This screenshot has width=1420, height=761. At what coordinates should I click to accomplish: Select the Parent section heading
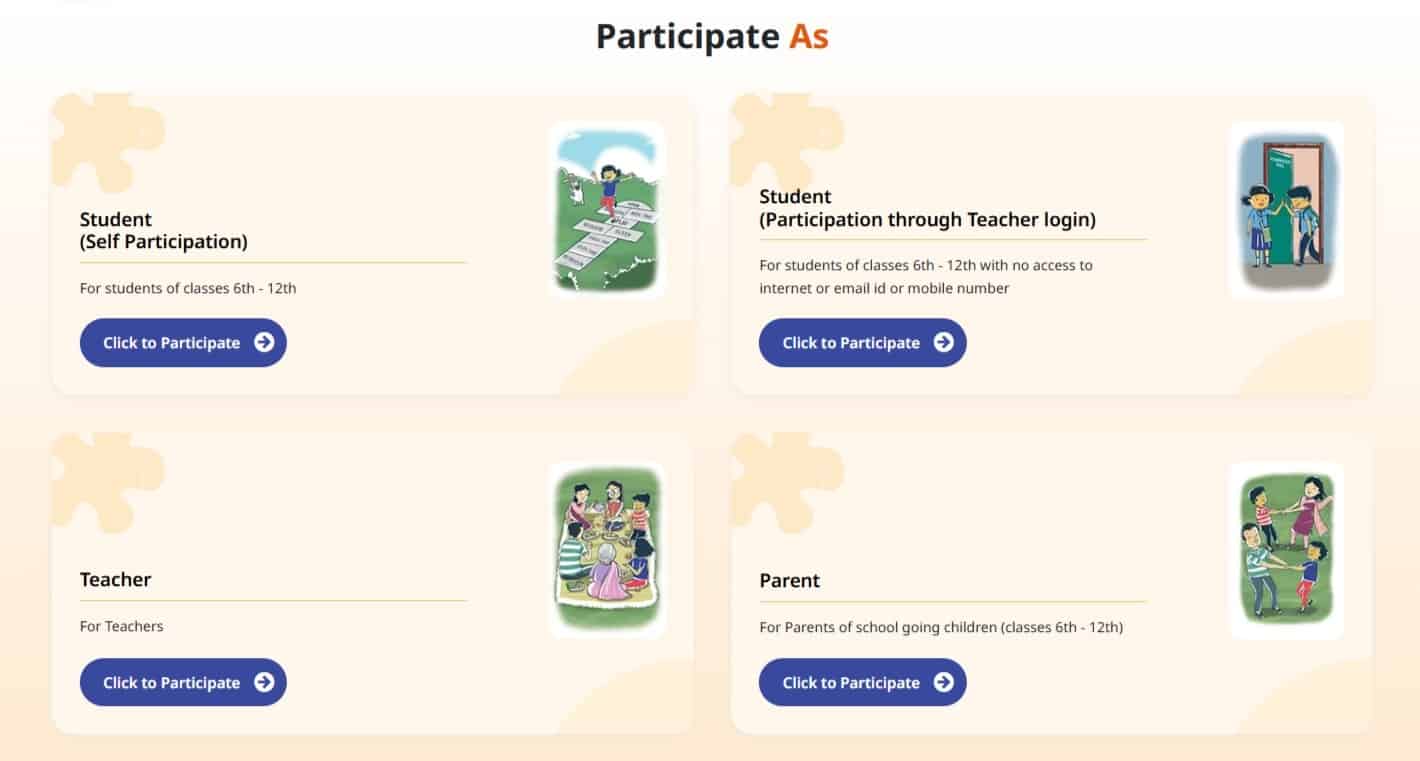pyautogui.click(x=790, y=580)
